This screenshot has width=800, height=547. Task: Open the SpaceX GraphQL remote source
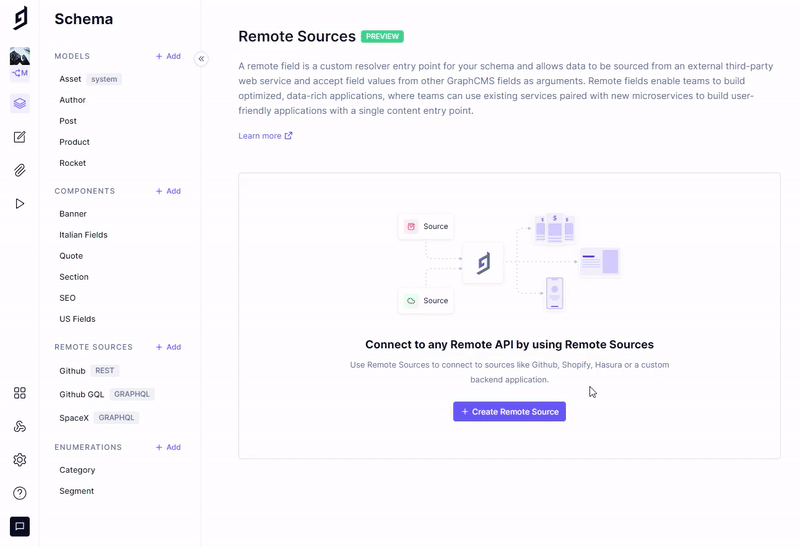click(x=74, y=418)
